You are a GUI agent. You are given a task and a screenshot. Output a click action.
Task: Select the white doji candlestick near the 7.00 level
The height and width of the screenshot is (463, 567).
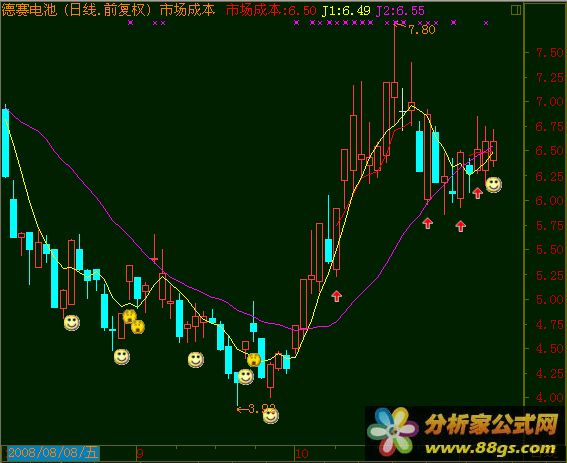[402, 110]
